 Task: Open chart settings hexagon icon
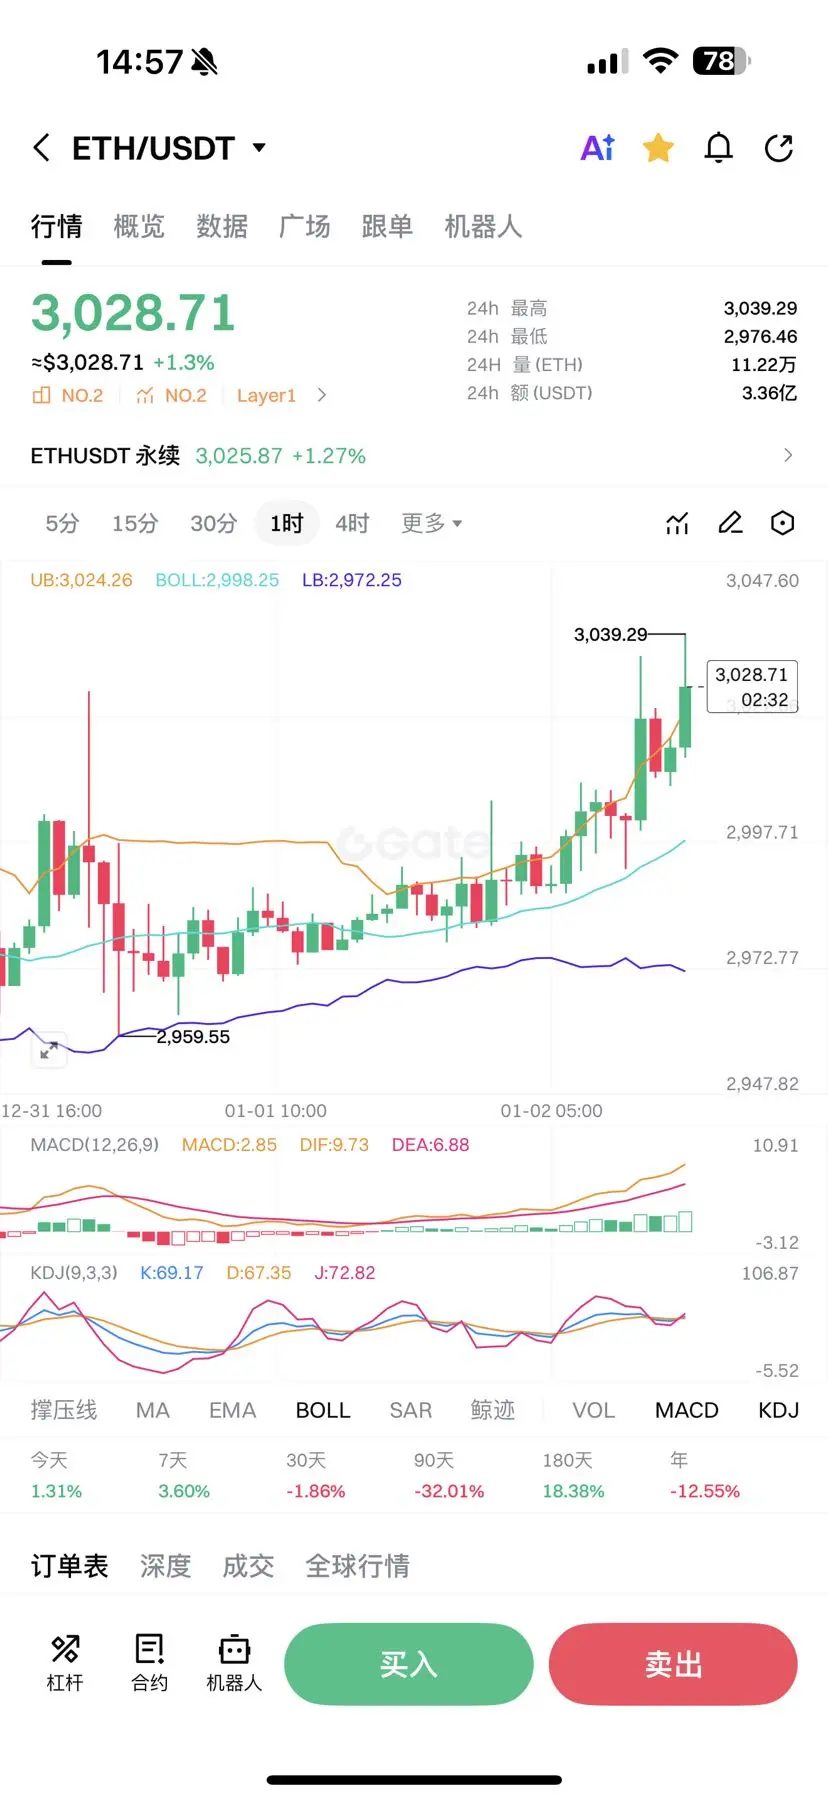(783, 523)
